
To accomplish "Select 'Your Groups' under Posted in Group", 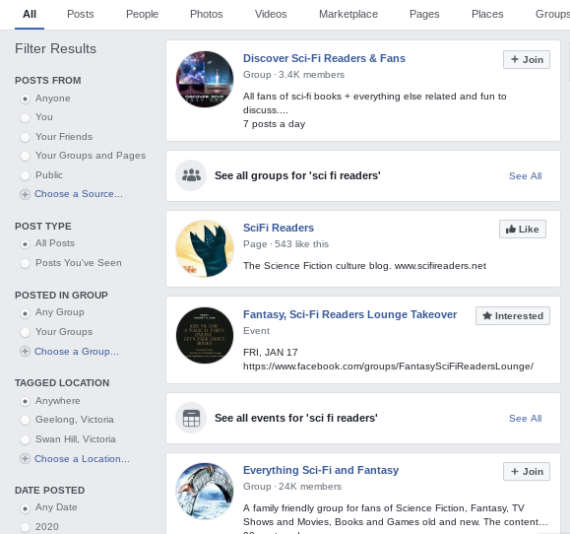I will [x=25, y=332].
